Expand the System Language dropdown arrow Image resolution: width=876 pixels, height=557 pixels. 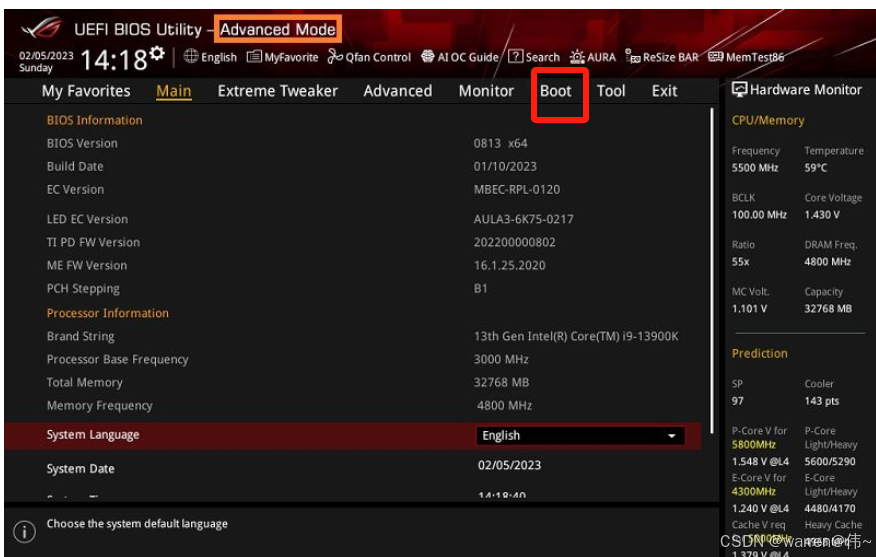672,436
